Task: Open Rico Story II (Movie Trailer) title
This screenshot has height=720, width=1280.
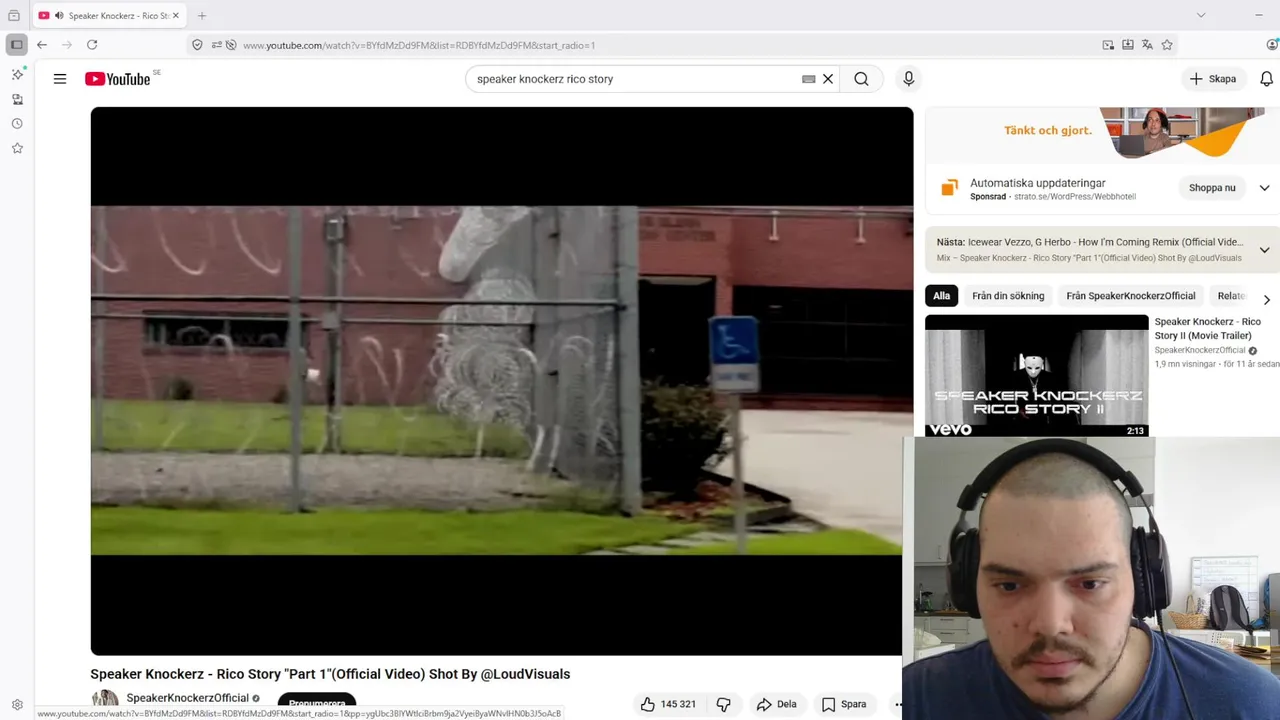Action: click(x=1207, y=329)
